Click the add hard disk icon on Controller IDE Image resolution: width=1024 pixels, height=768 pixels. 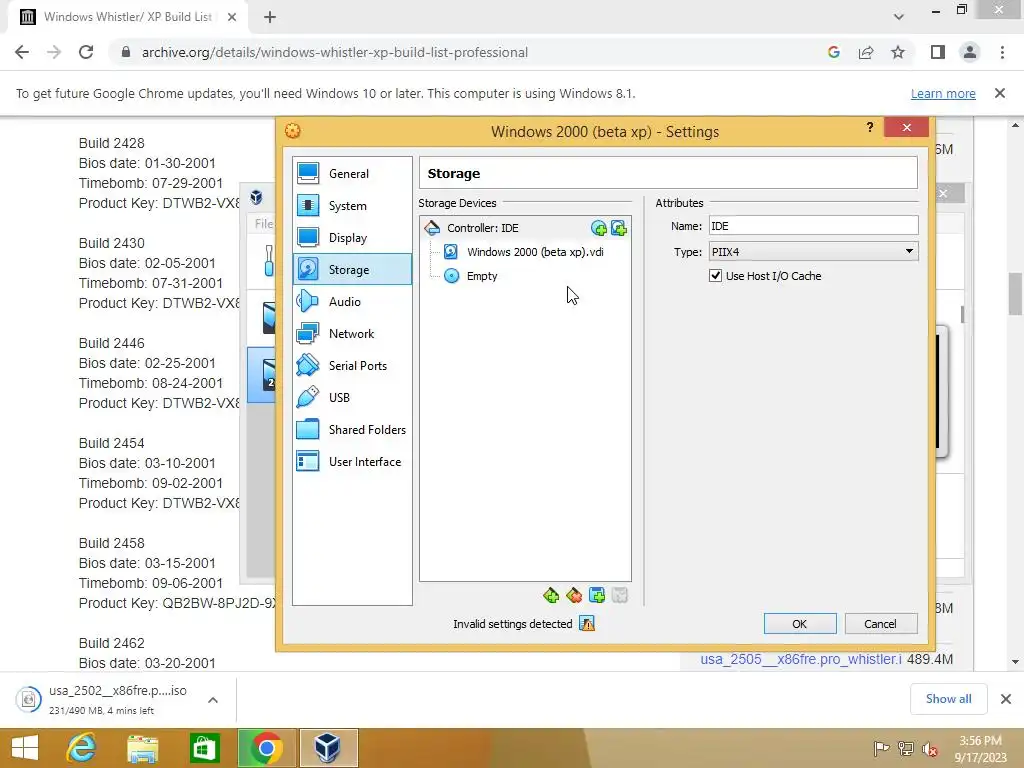click(x=618, y=228)
